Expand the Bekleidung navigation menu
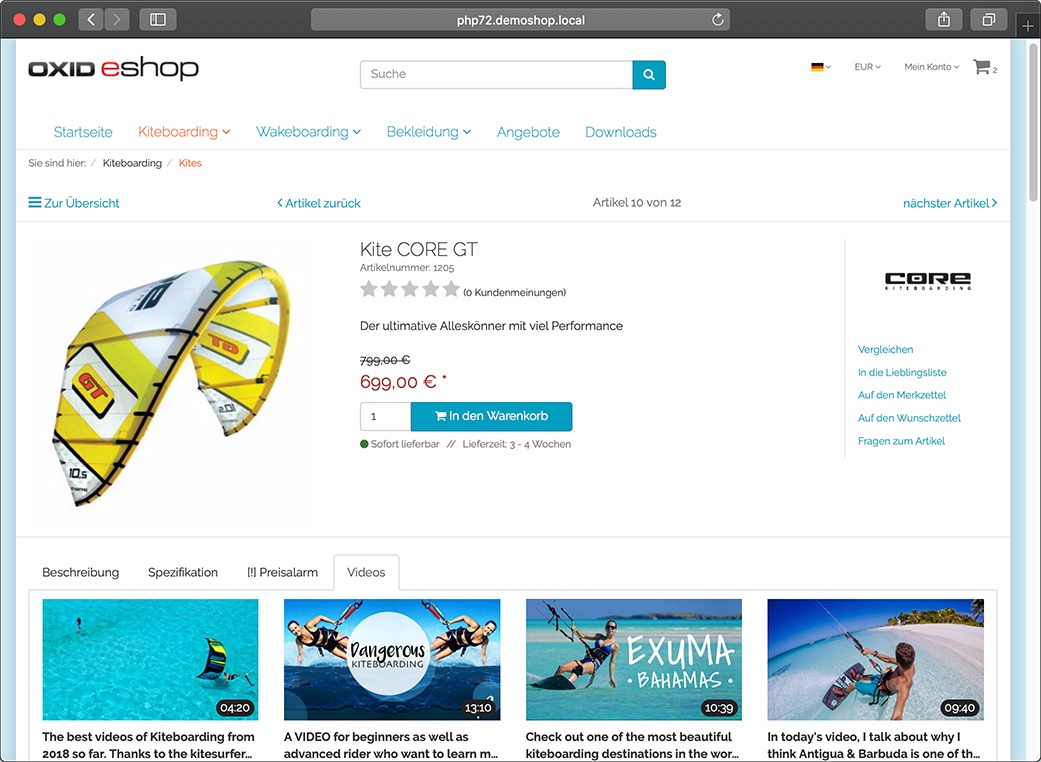Viewport: 1041px width, 762px height. (x=429, y=132)
